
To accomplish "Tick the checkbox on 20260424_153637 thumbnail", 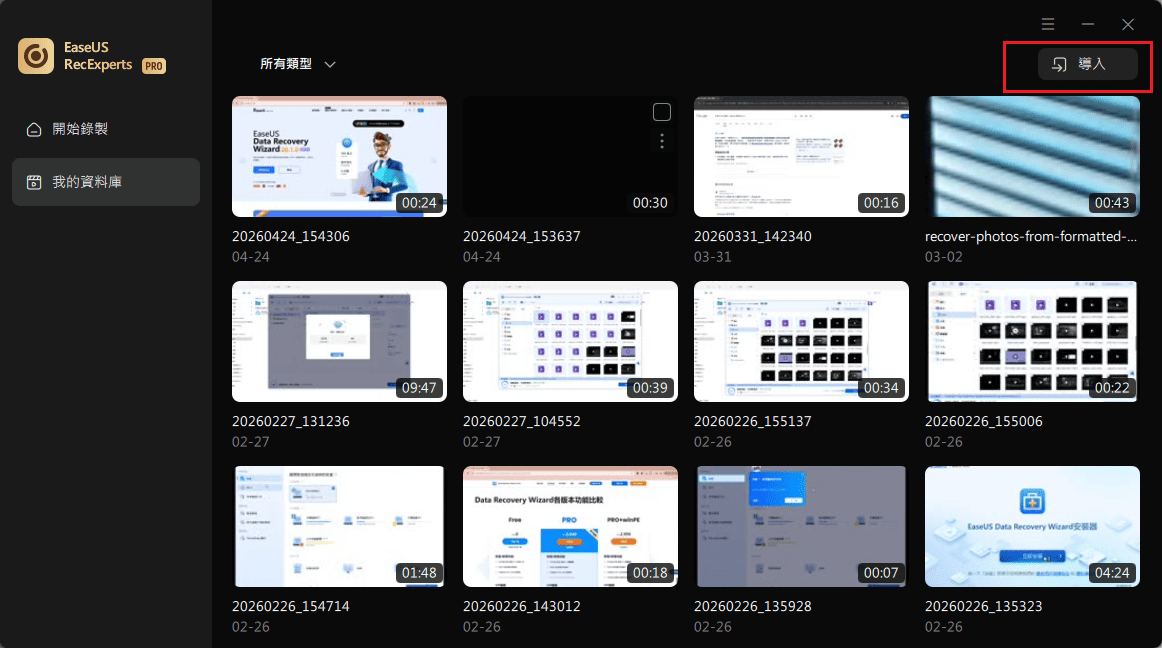I will tap(662, 112).
